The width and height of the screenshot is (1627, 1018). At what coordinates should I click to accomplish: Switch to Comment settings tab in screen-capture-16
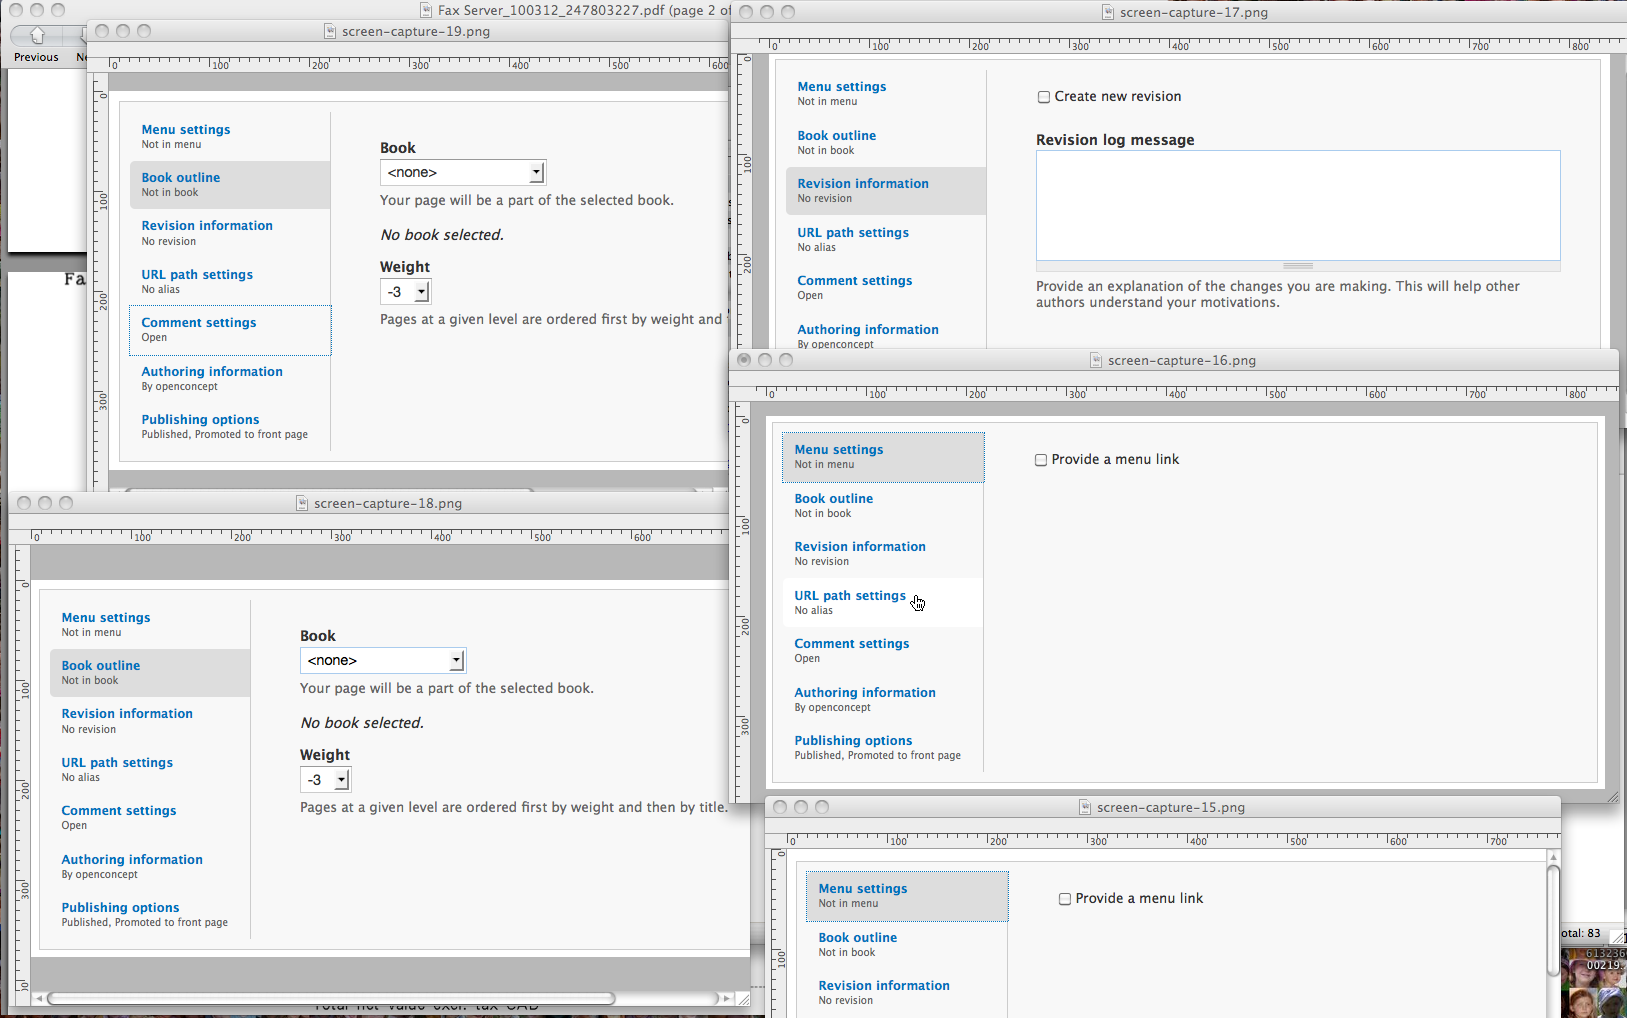coord(883,650)
